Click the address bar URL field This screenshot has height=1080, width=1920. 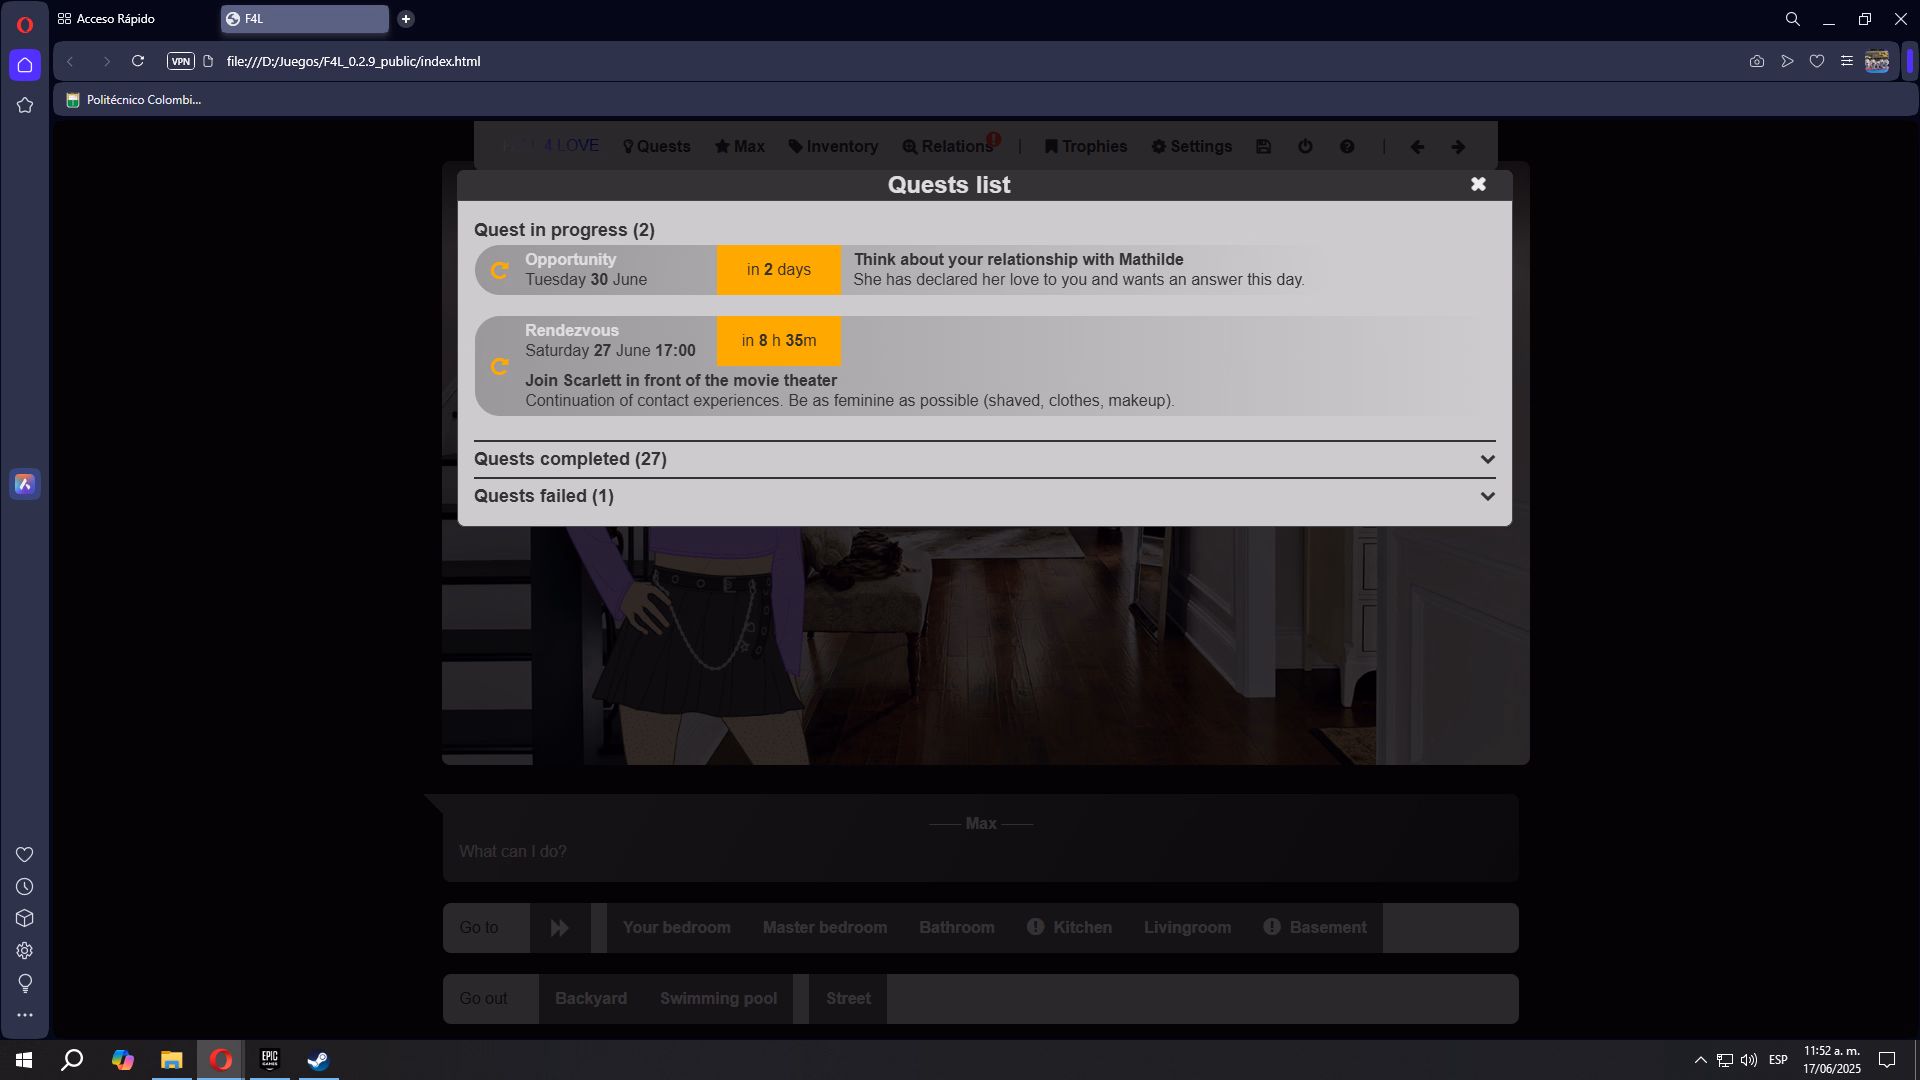[600, 61]
